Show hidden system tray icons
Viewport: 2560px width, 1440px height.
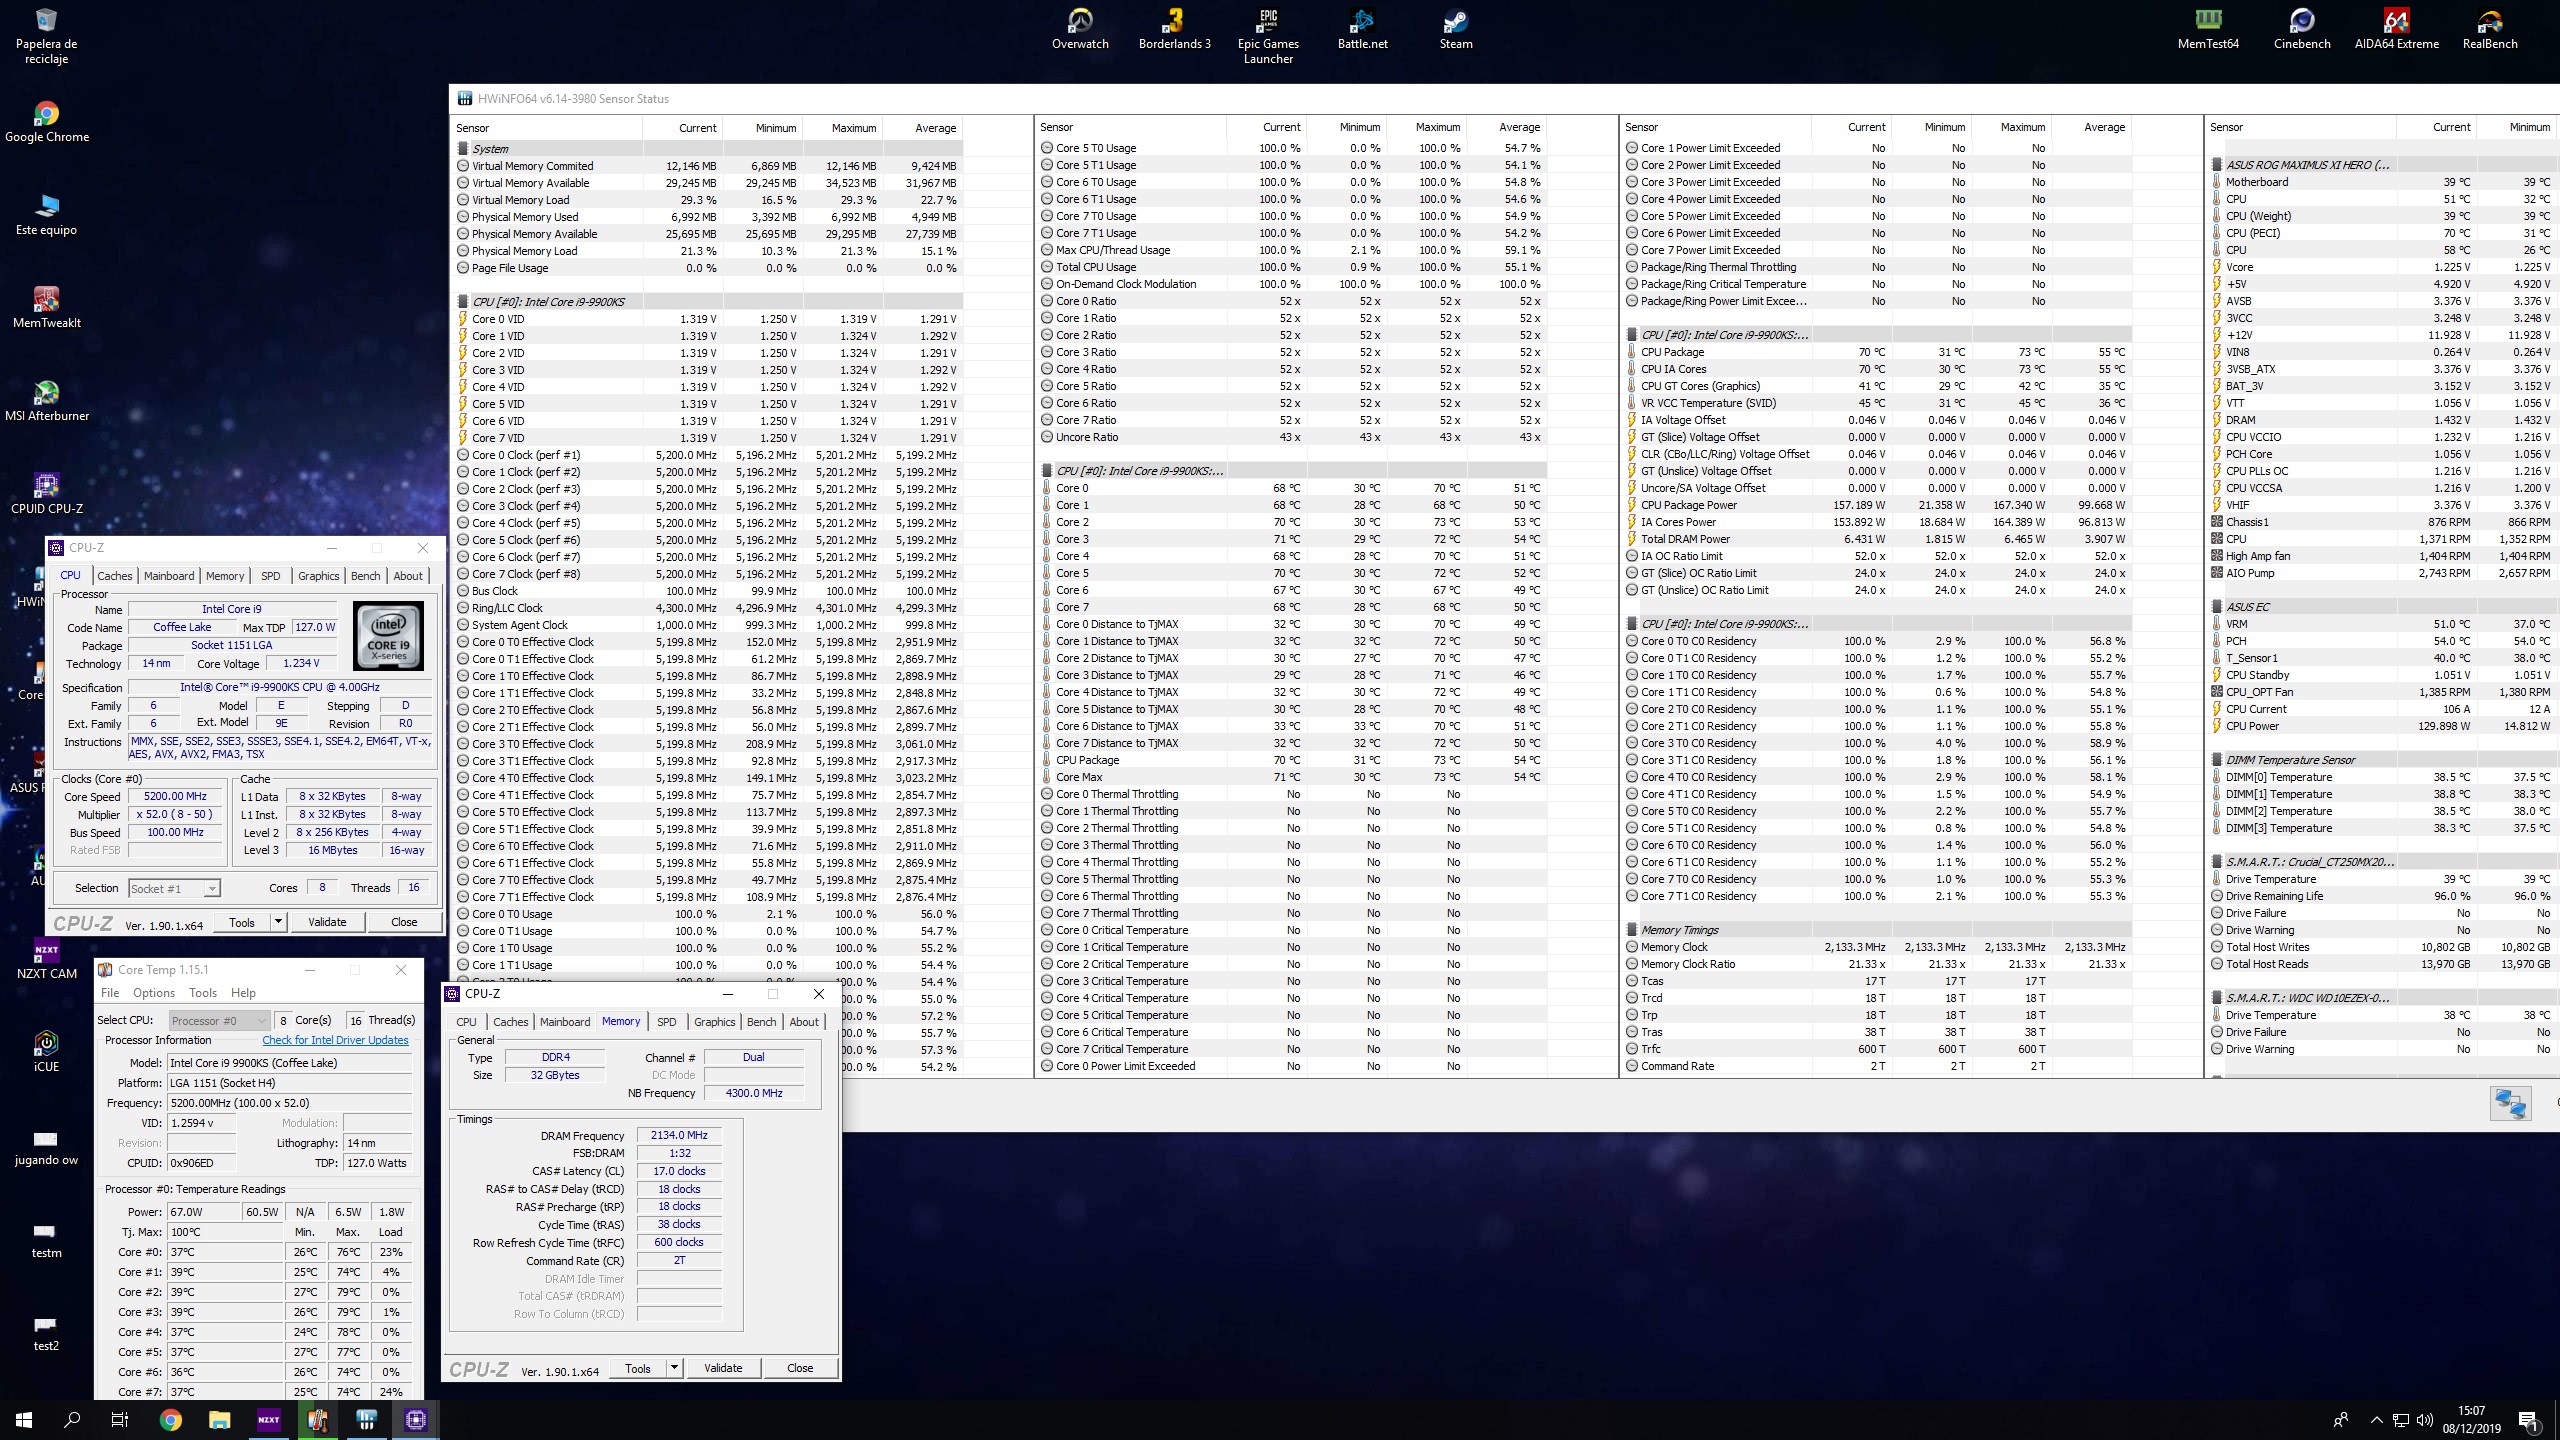point(2376,1420)
